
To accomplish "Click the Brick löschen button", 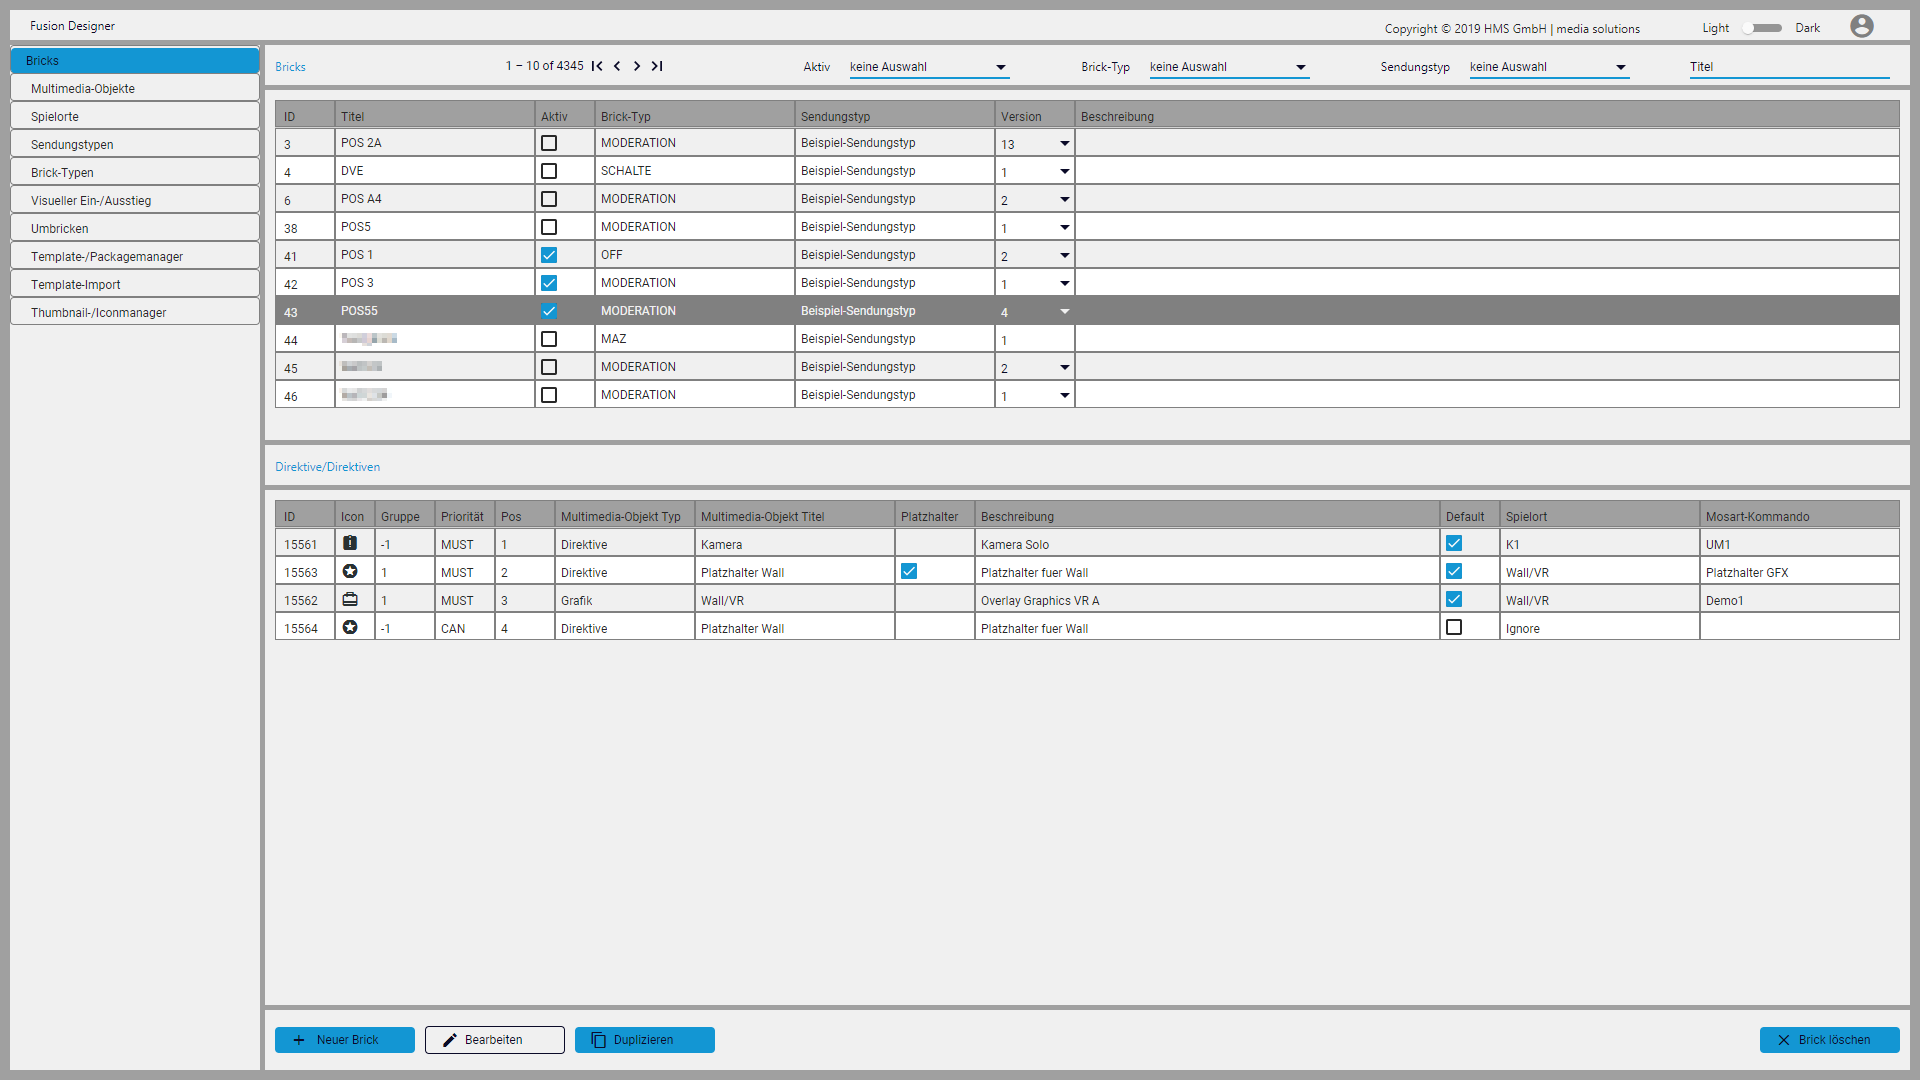I will point(1829,1040).
